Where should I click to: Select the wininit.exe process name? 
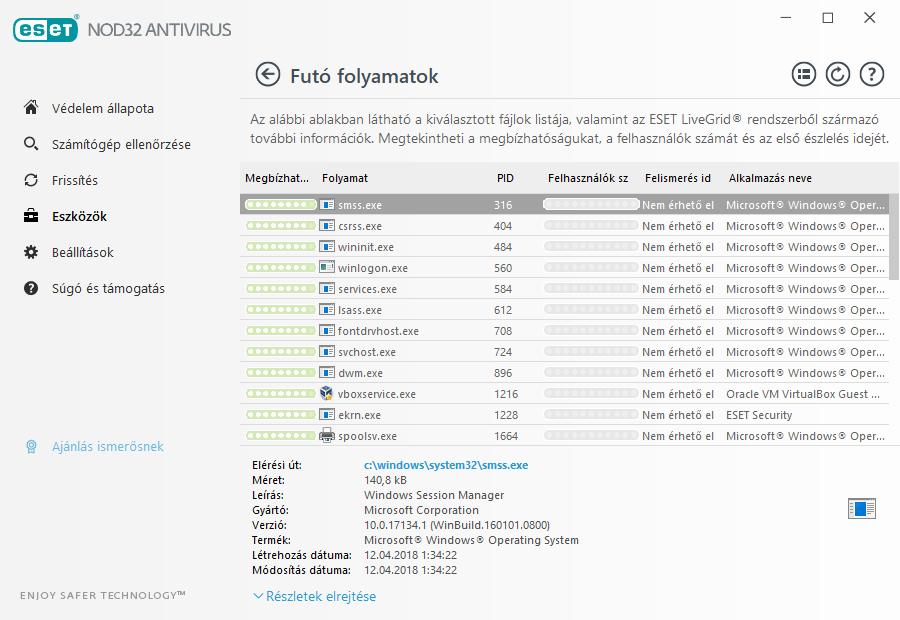click(x=366, y=247)
